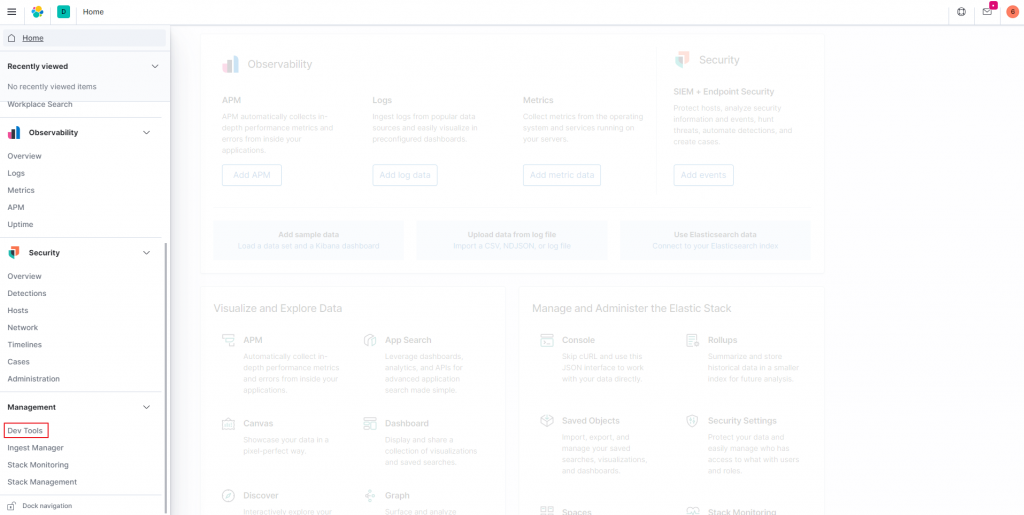Click the Dashboard icon
The image size is (1024, 515).
(370, 423)
